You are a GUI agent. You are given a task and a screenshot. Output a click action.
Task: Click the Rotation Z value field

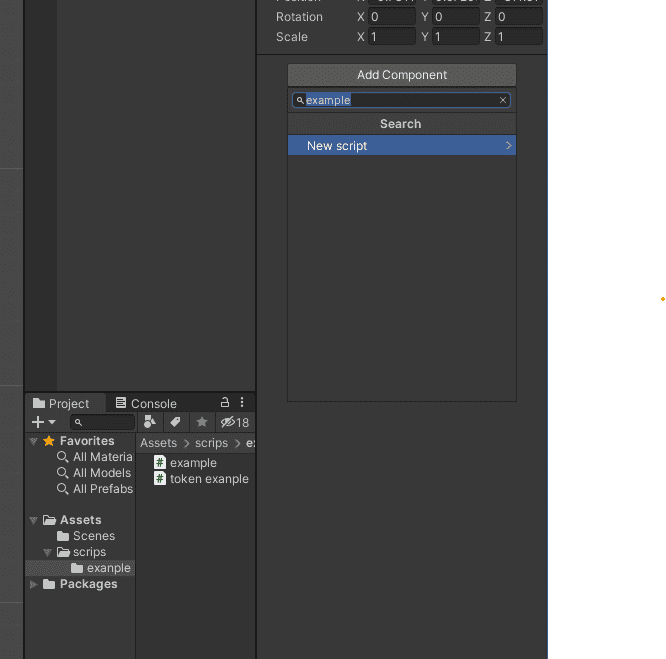point(519,17)
